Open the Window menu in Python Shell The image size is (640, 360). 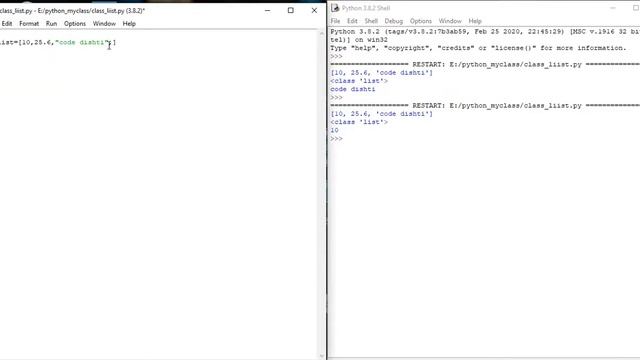pyautogui.click(x=450, y=21)
